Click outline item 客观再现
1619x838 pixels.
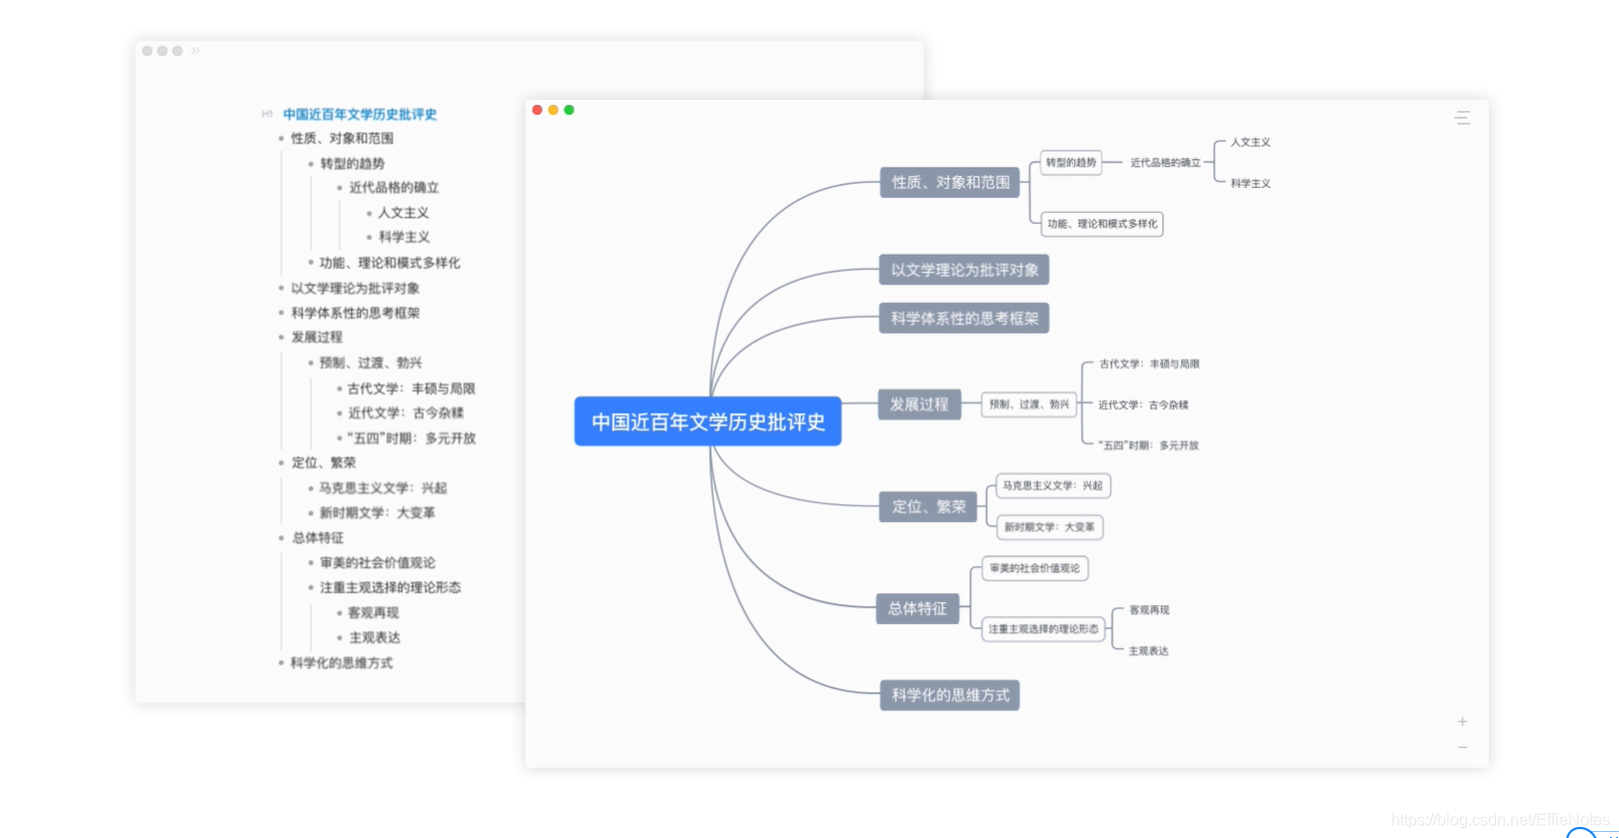[x=373, y=613]
